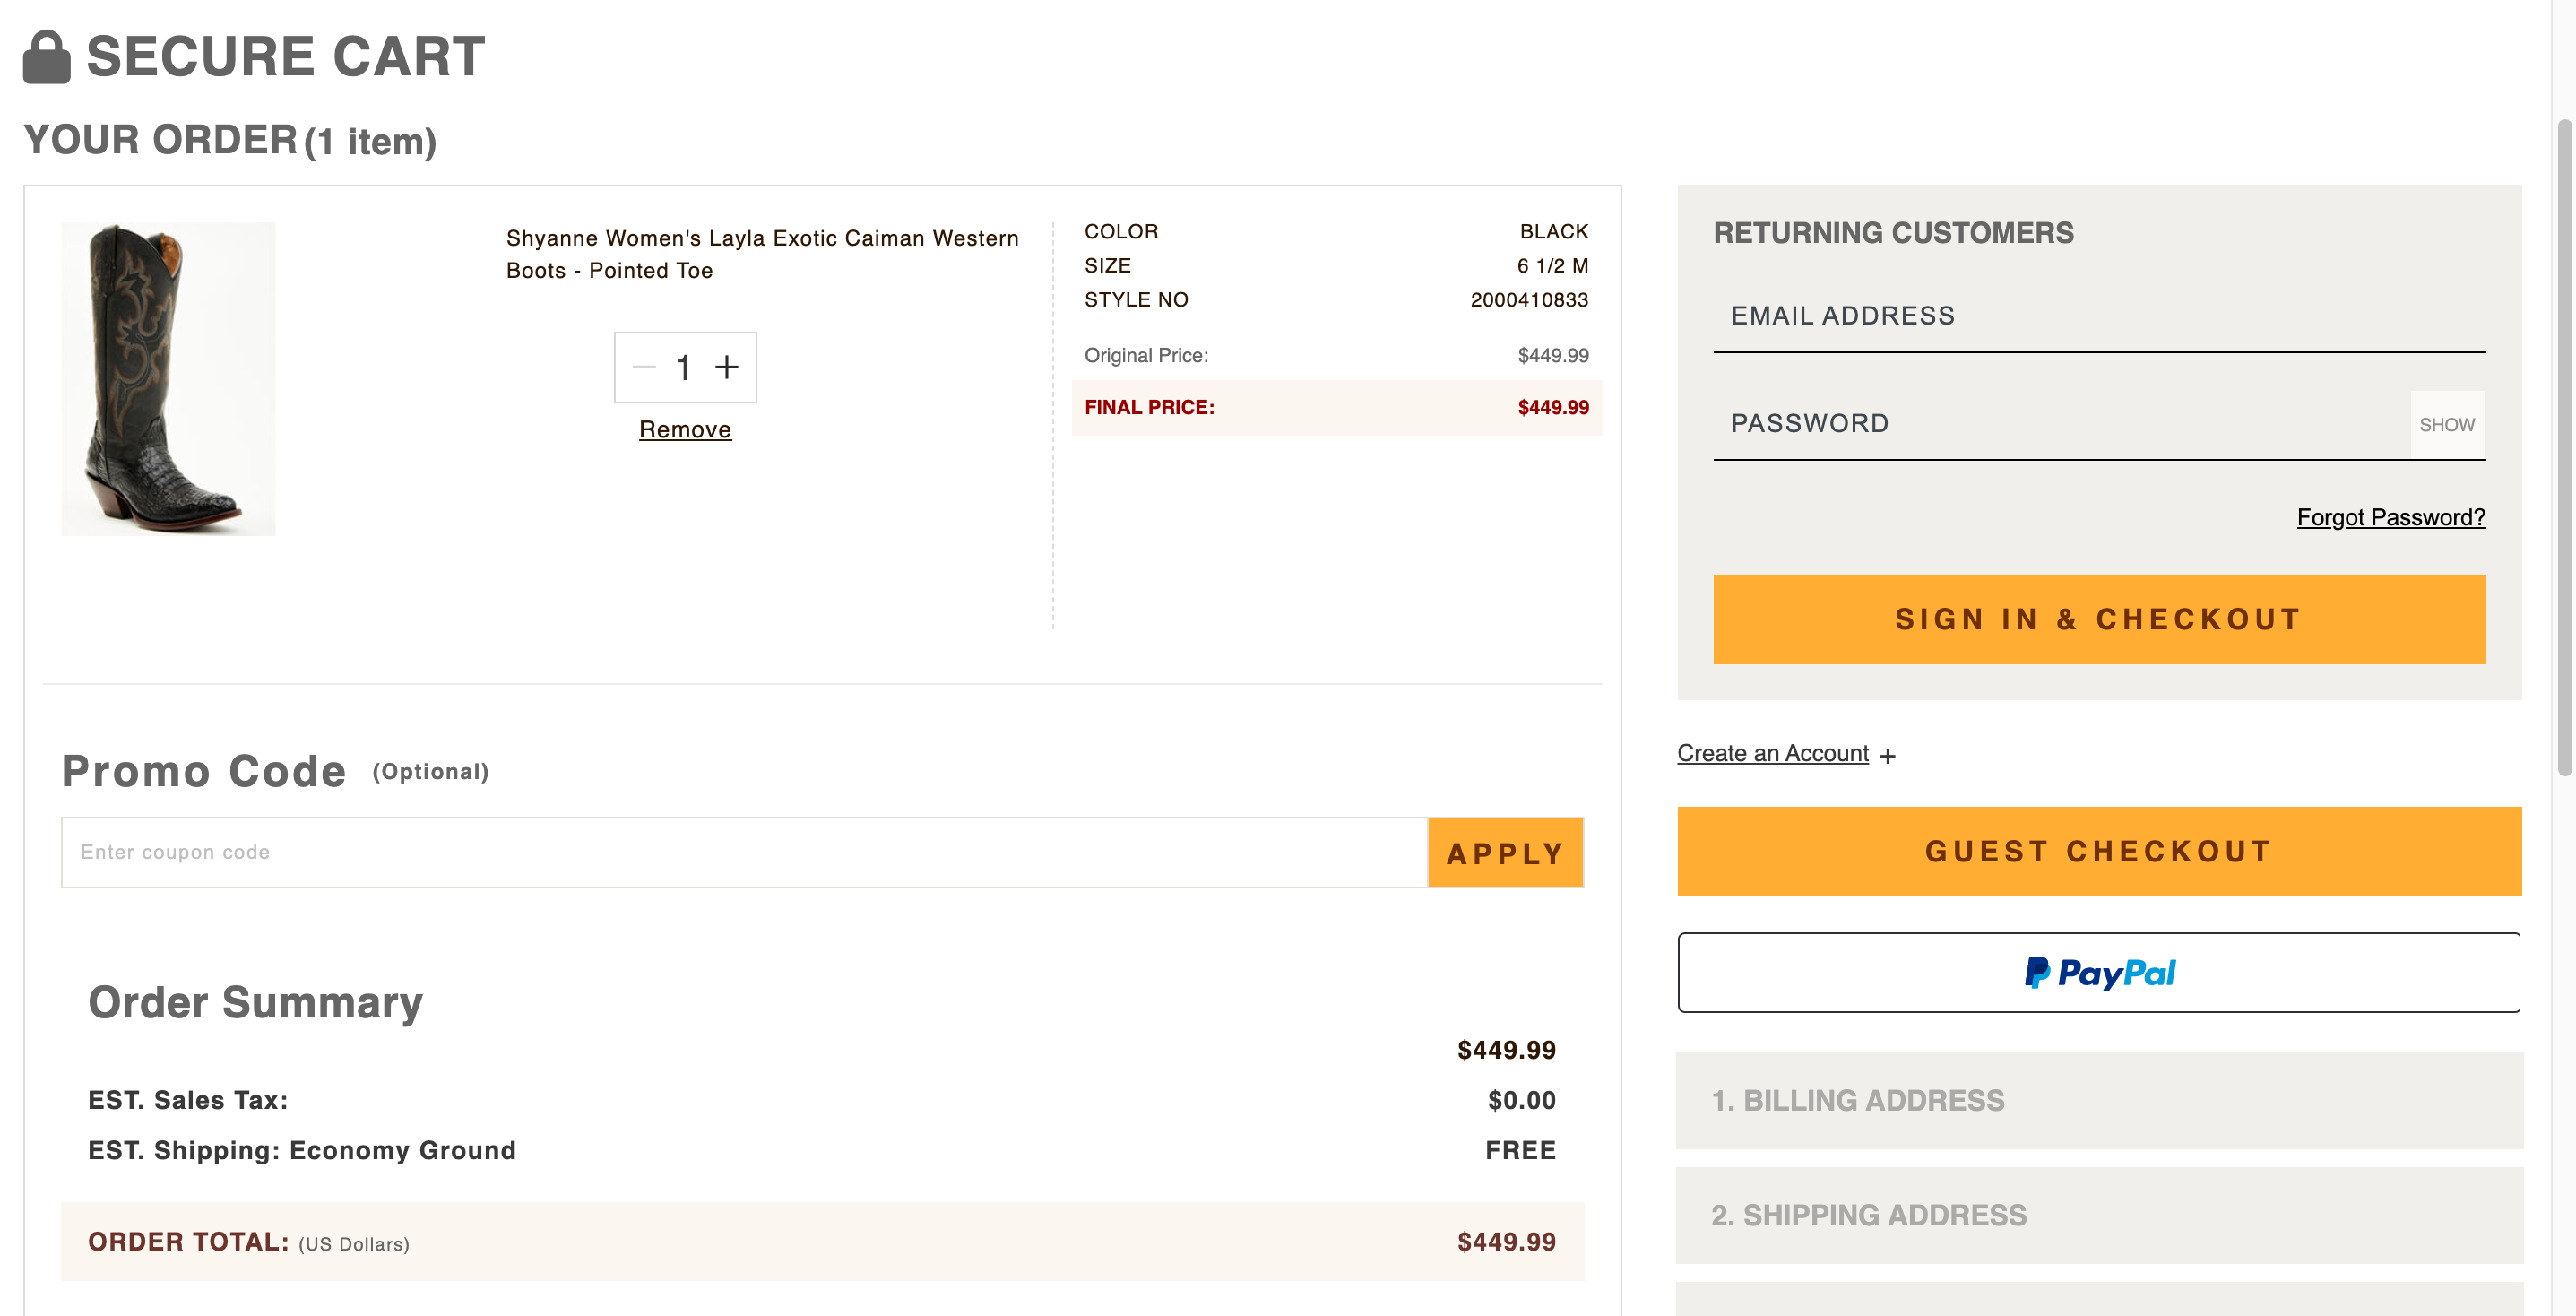Show the password text
Image resolution: width=2576 pixels, height=1316 pixels.
(x=2447, y=425)
